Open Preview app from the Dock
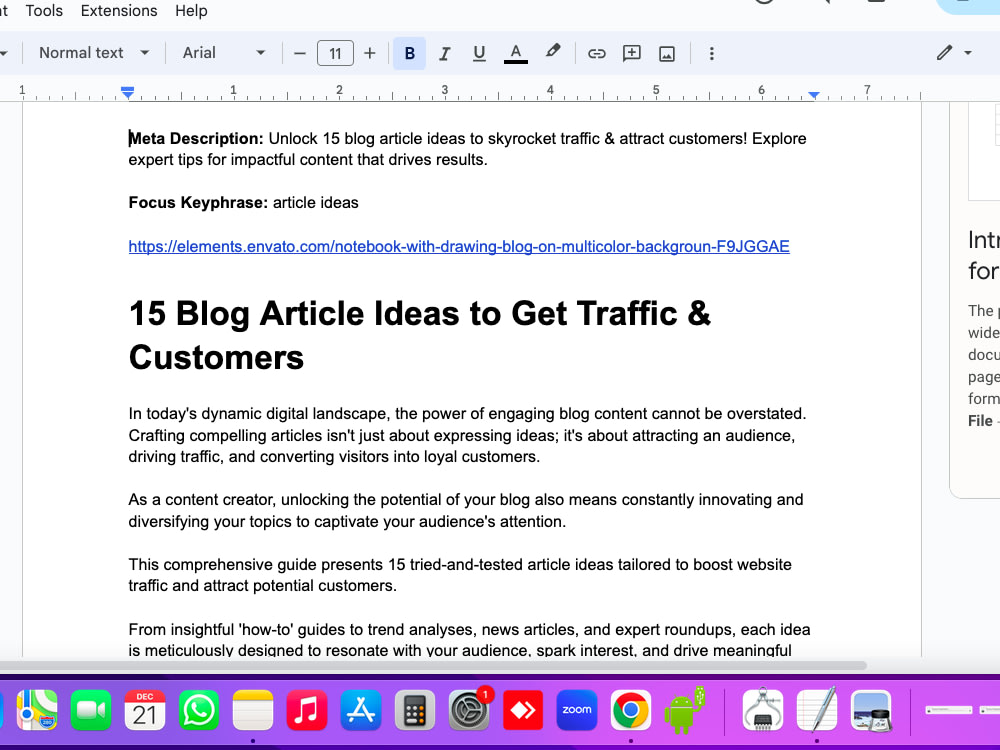1000x750 pixels. pos(871,710)
